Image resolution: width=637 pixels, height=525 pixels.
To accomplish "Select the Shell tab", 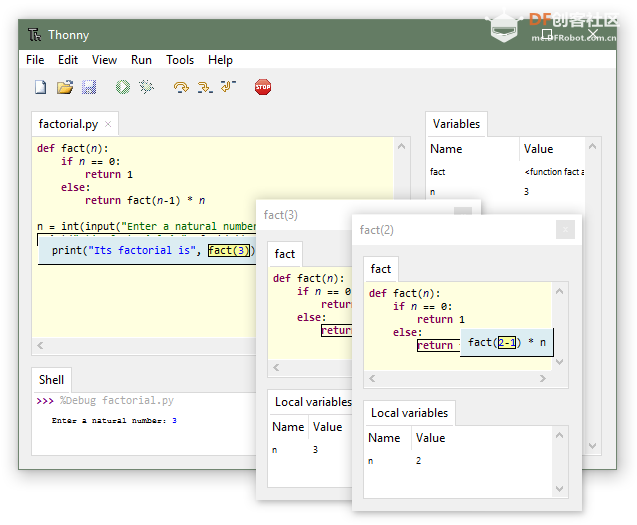I will click(x=52, y=380).
